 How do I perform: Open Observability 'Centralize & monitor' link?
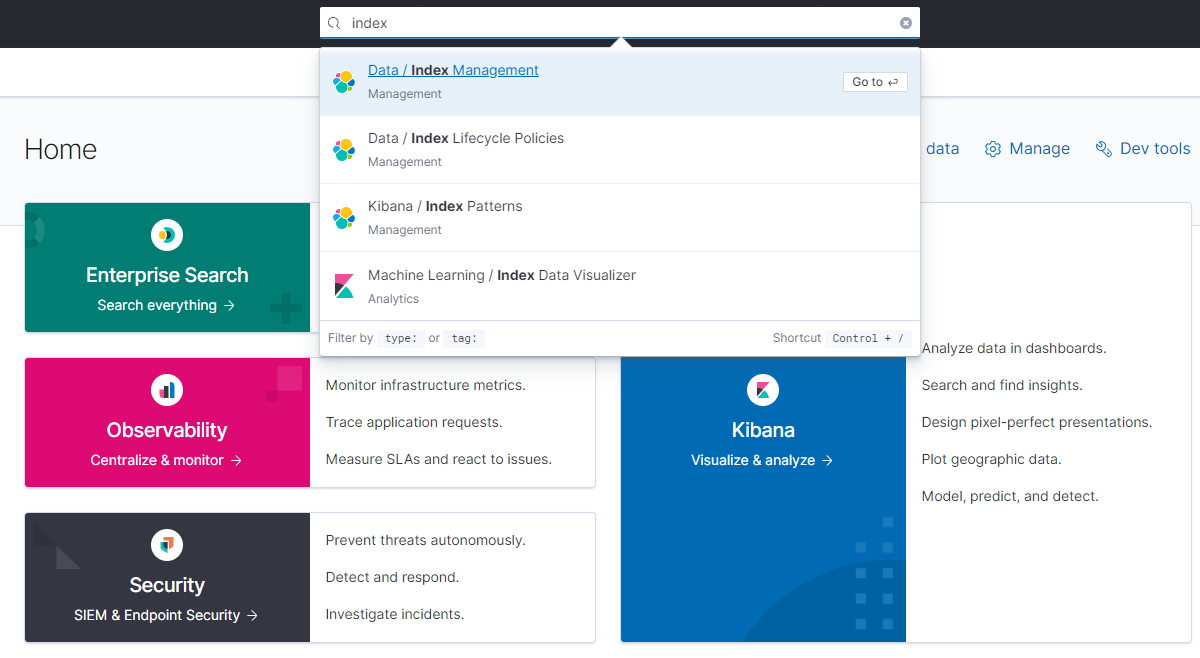[x=166, y=460]
